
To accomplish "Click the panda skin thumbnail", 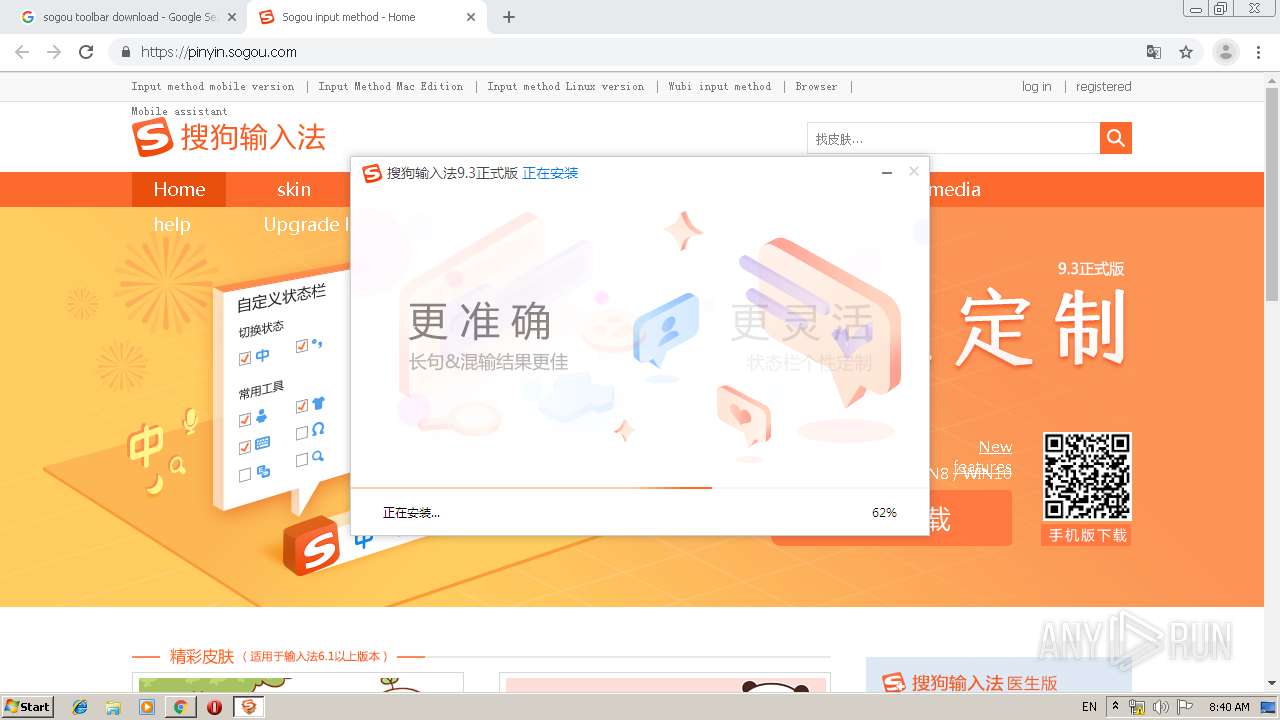I will click(666, 684).
